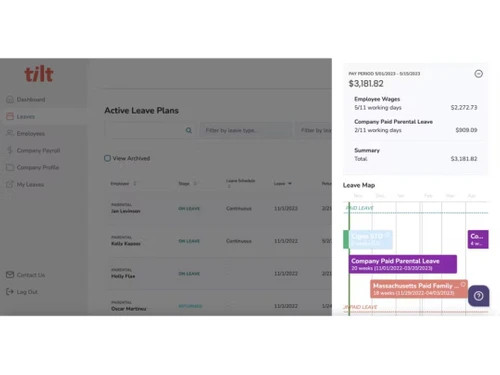Click the purple Co... leave bar
Image resolution: width=500 pixels, height=375 pixels.
[478, 239]
